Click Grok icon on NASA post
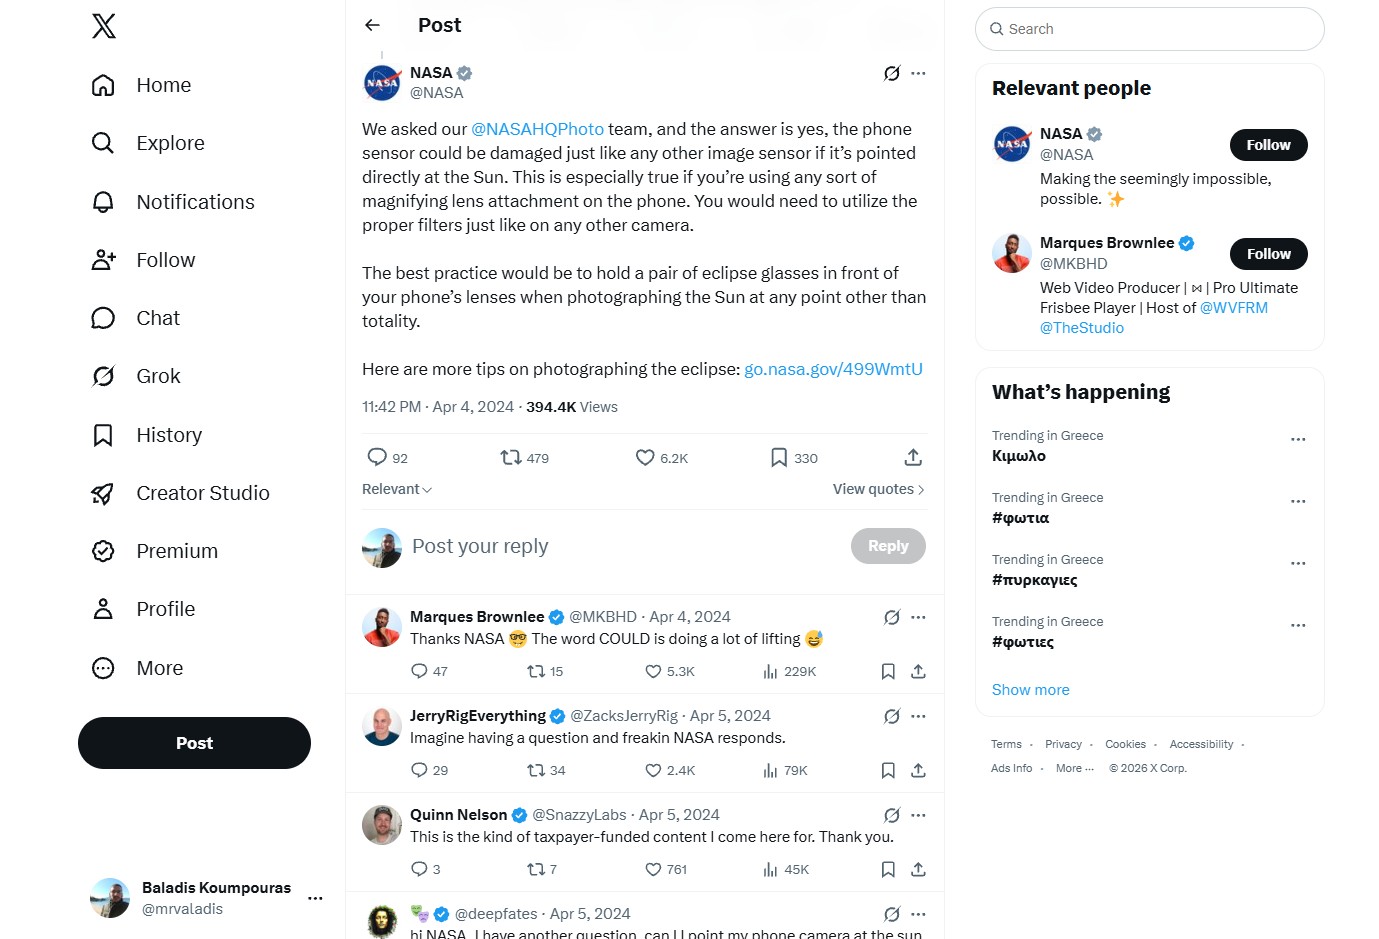This screenshot has height=939, width=1379. pos(892,73)
